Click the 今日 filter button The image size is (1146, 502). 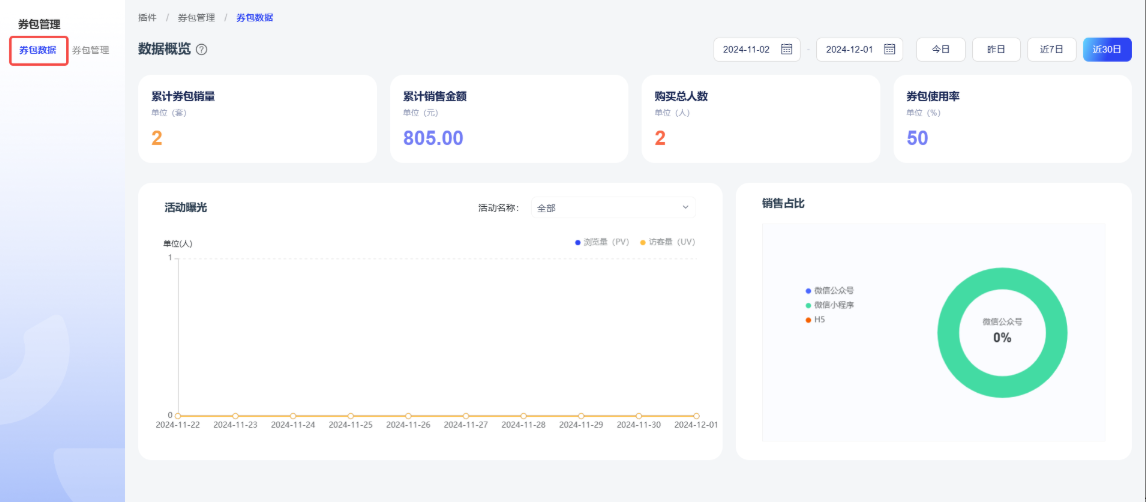tap(940, 49)
